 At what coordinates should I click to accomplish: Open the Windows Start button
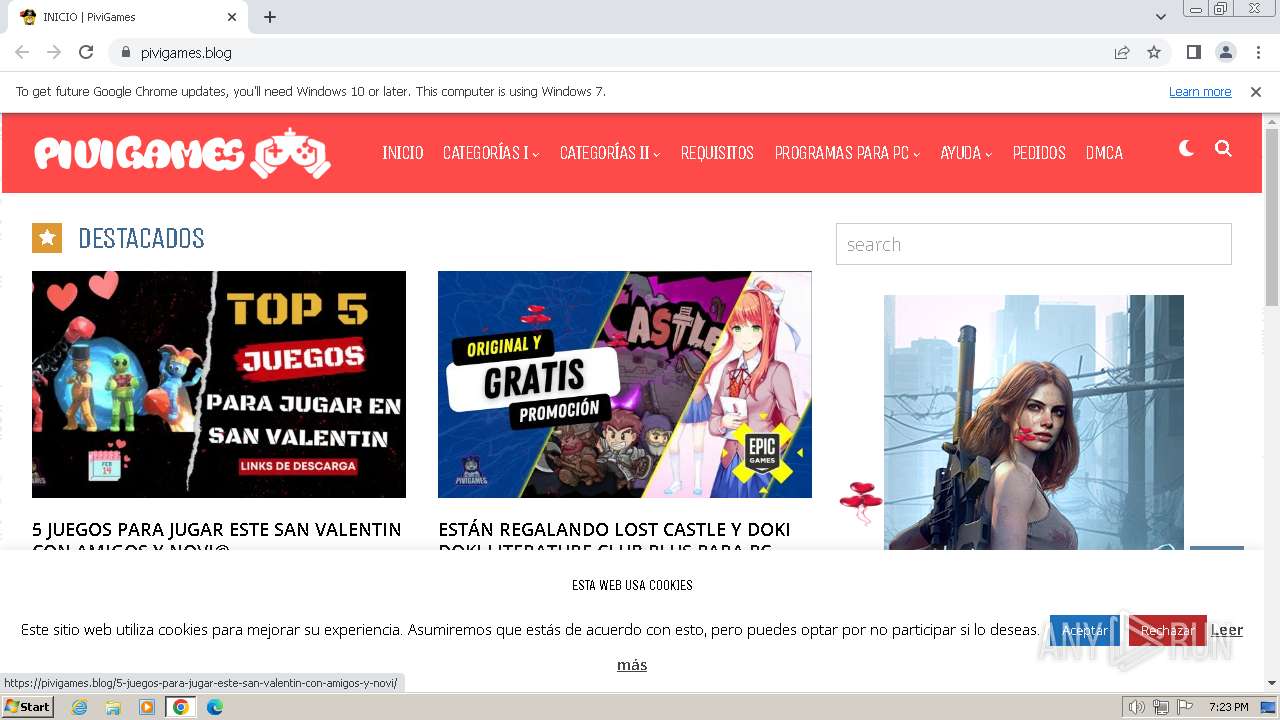(28, 707)
